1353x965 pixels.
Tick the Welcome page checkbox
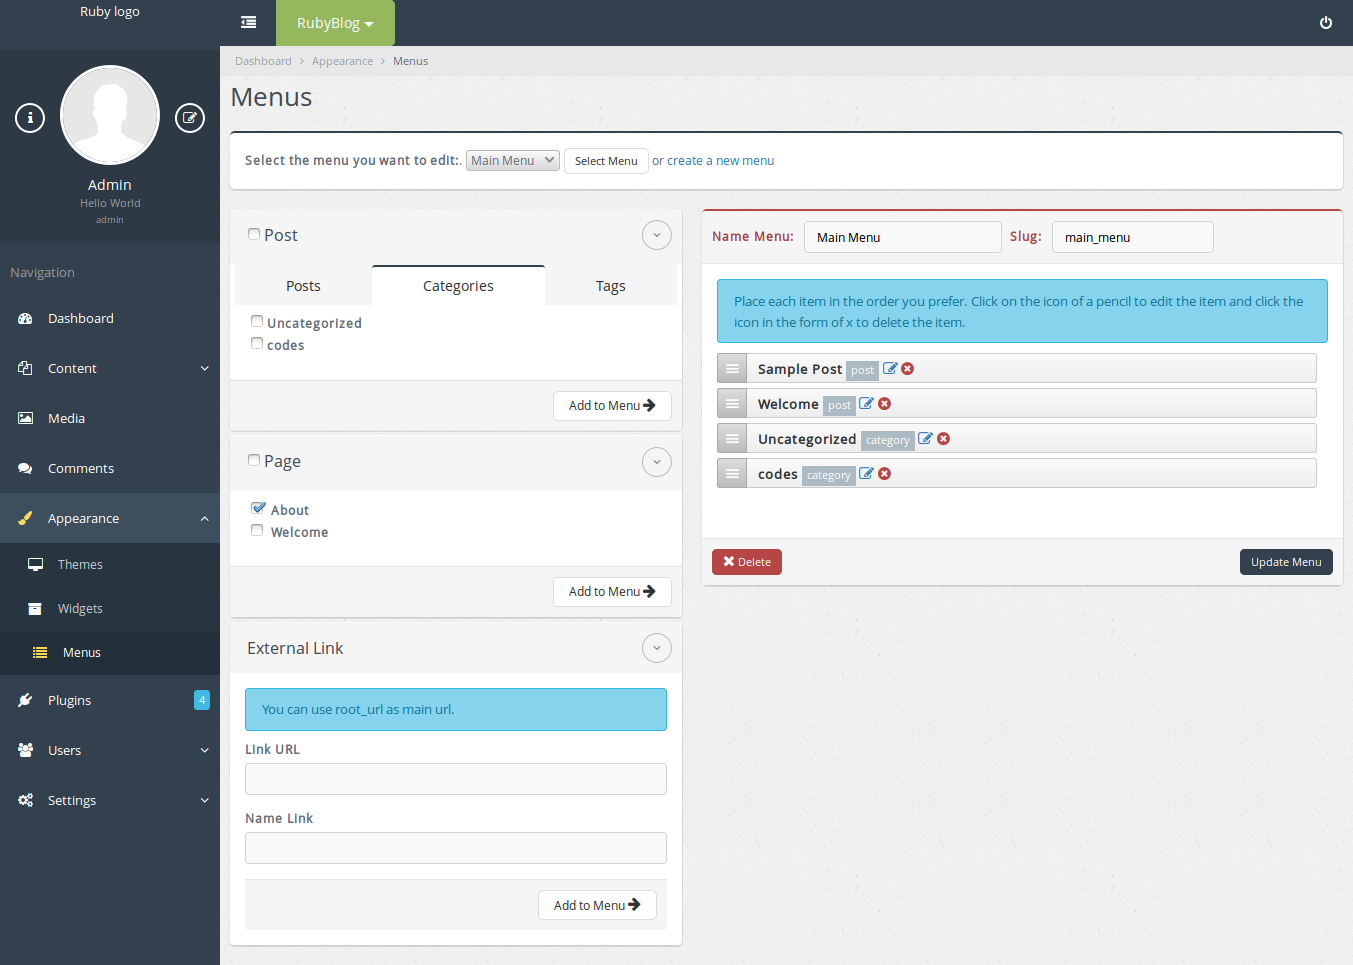click(x=257, y=531)
